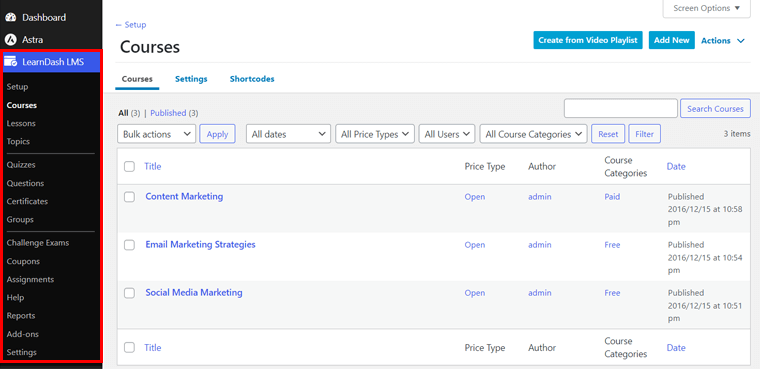Sort by Date in table header
The width and height of the screenshot is (760, 369).
click(676, 166)
